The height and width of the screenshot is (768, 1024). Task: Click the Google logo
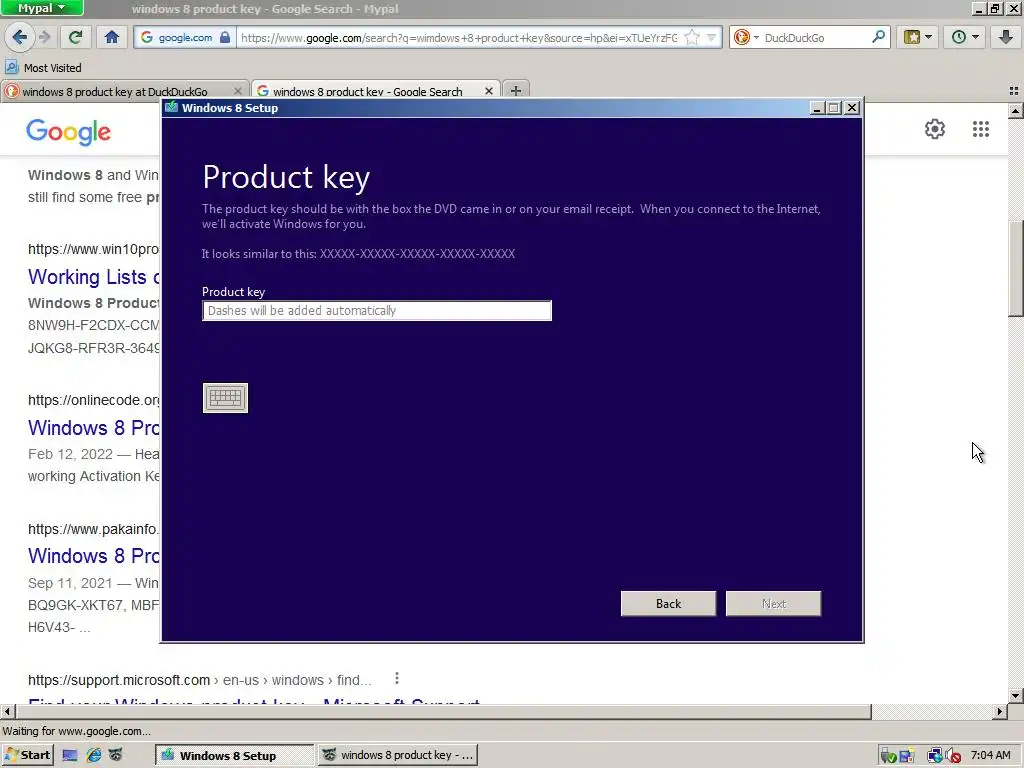(69, 132)
